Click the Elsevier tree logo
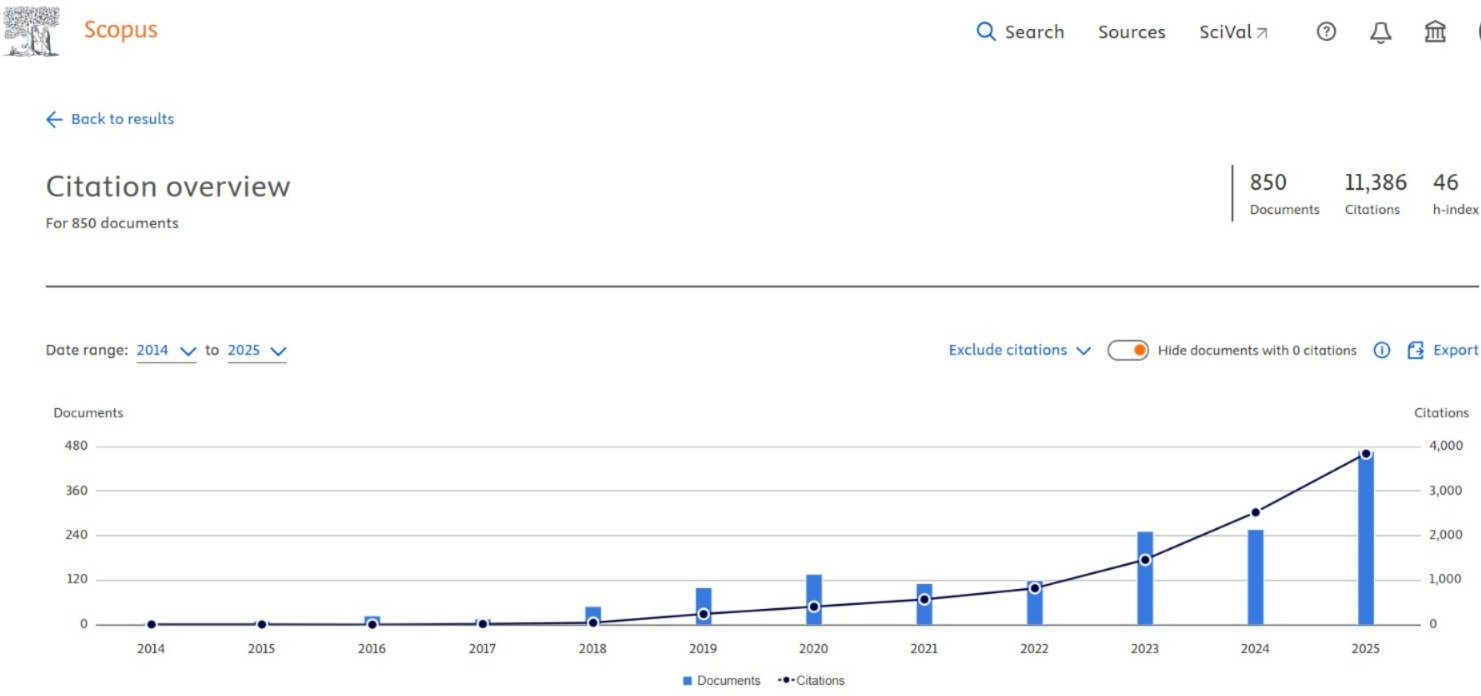Screen dimensions: 1481x696 32,31
